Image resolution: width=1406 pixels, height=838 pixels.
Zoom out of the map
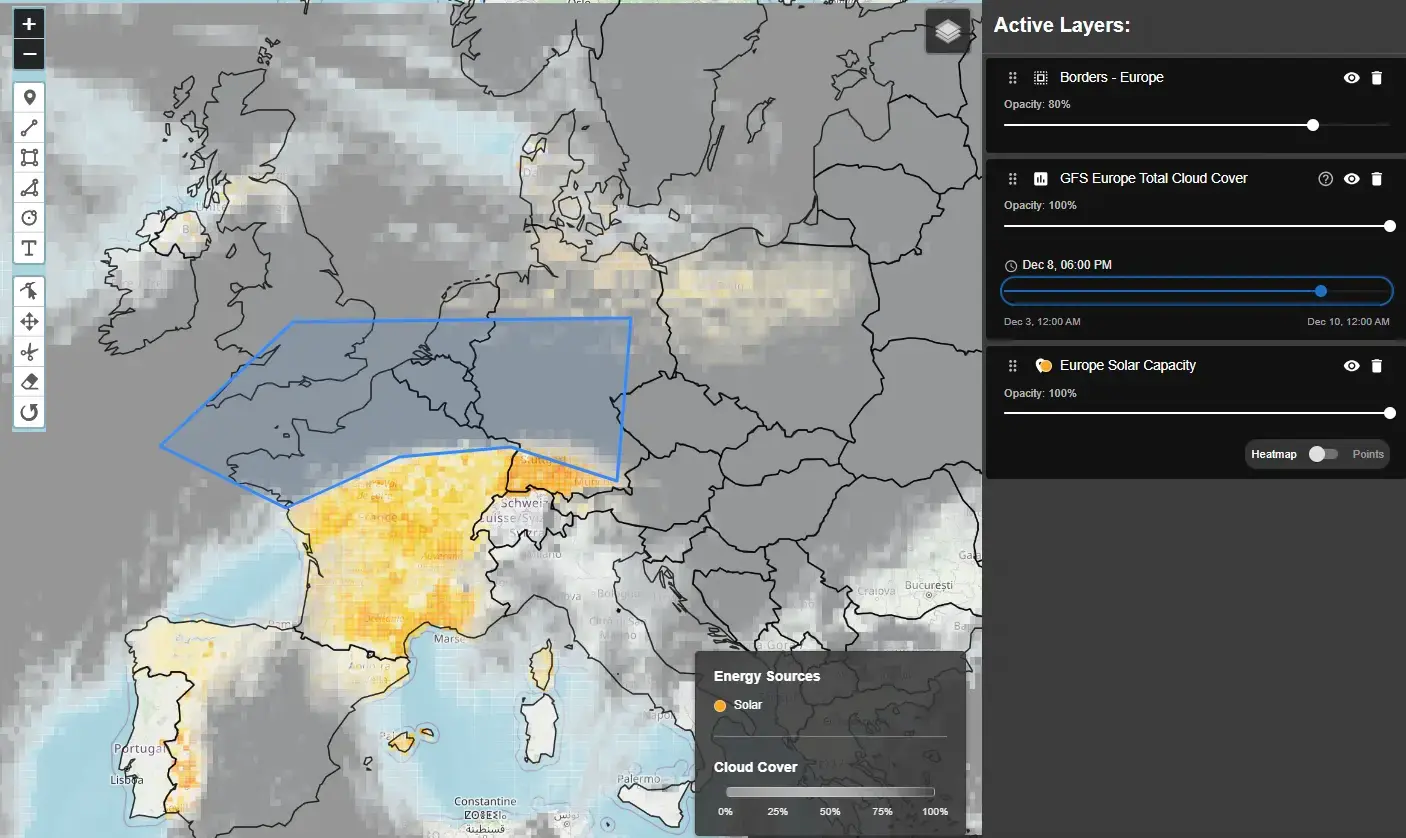29,53
